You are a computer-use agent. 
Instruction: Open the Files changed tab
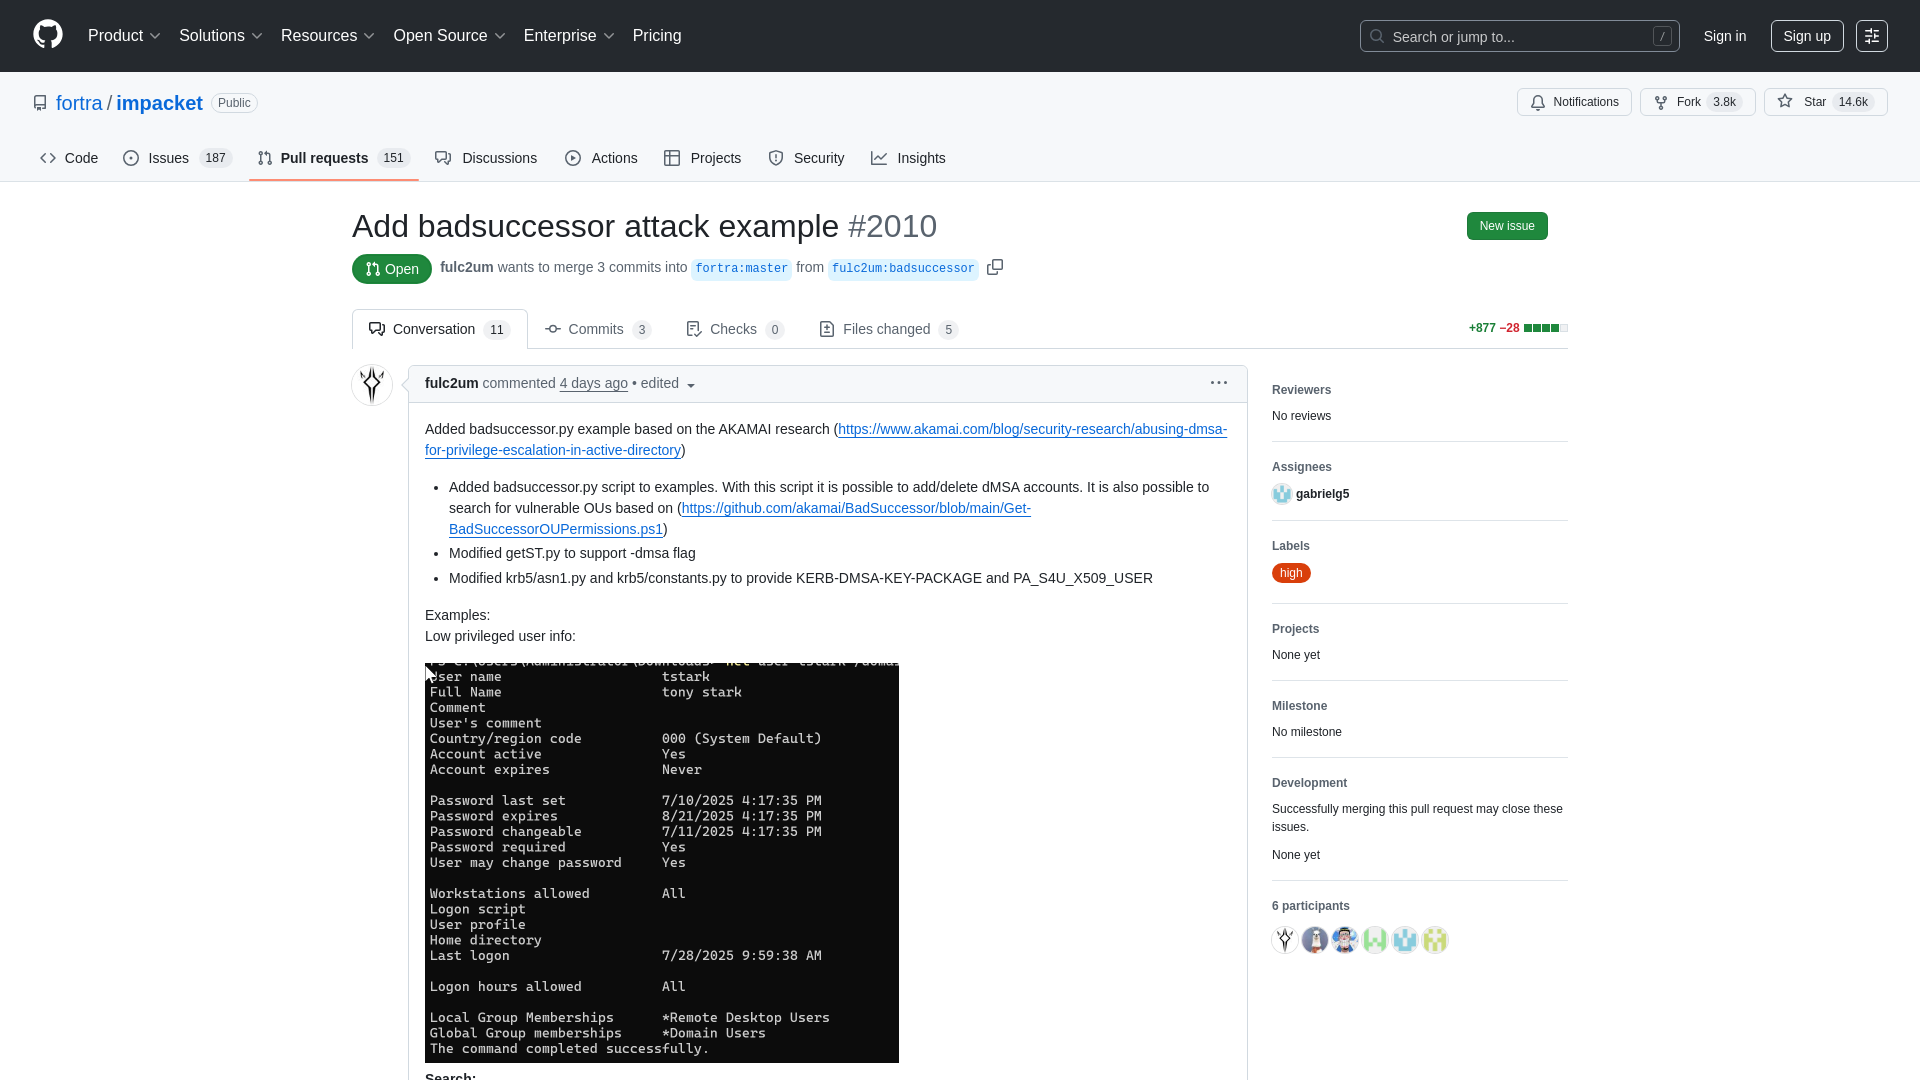pyautogui.click(x=888, y=329)
